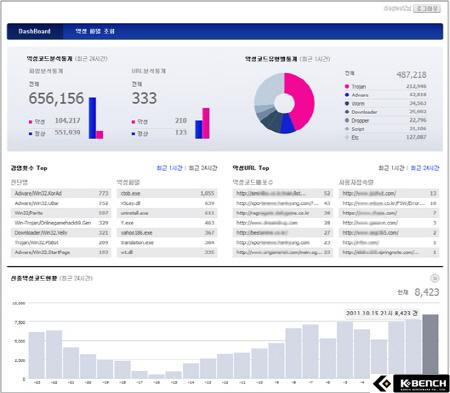
Task: Click the 1,055 count in the file list
Action: tap(207, 193)
